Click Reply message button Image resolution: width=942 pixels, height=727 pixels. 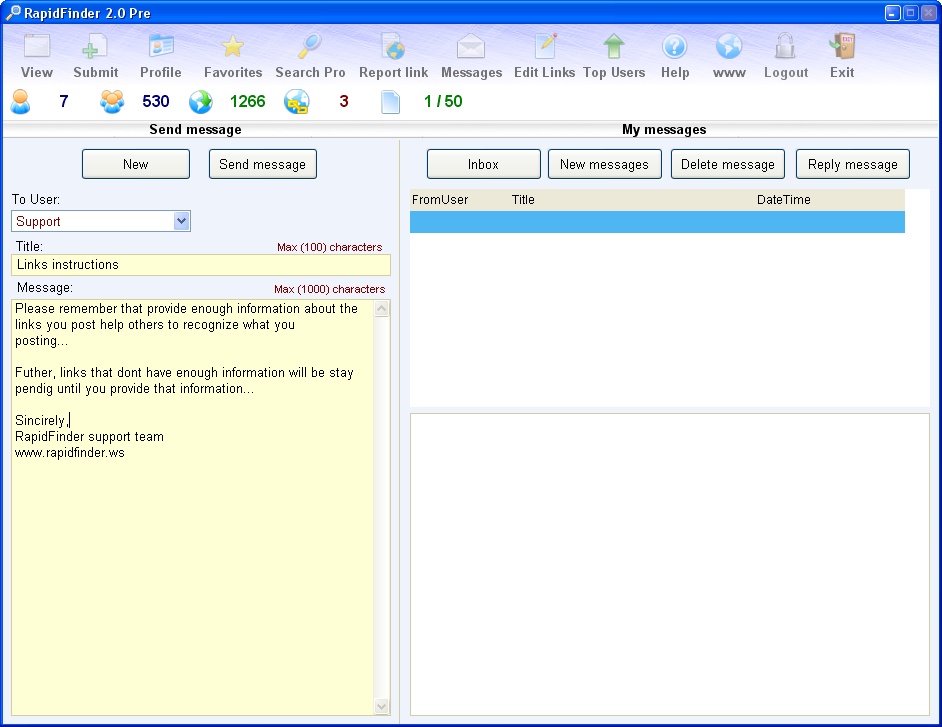[852, 164]
